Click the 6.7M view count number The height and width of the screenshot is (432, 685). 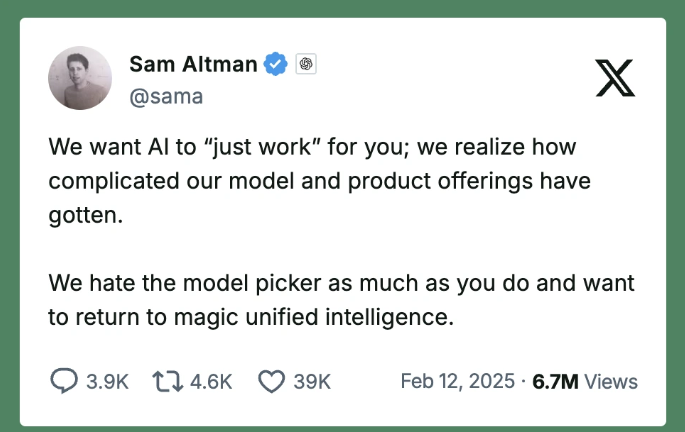[555, 381]
